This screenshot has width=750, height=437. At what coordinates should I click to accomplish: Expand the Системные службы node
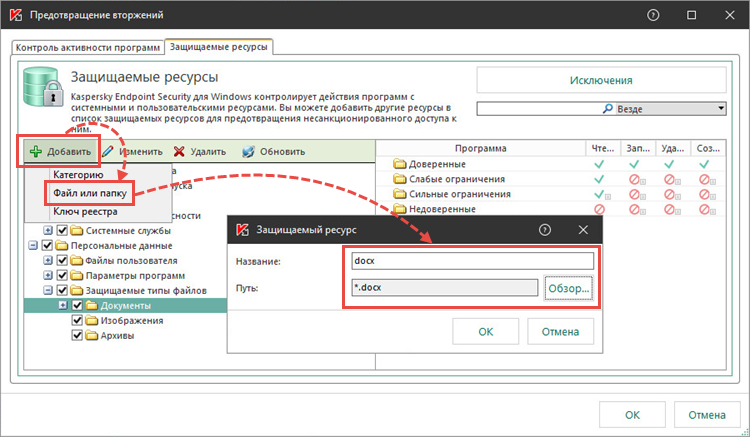coord(48,230)
